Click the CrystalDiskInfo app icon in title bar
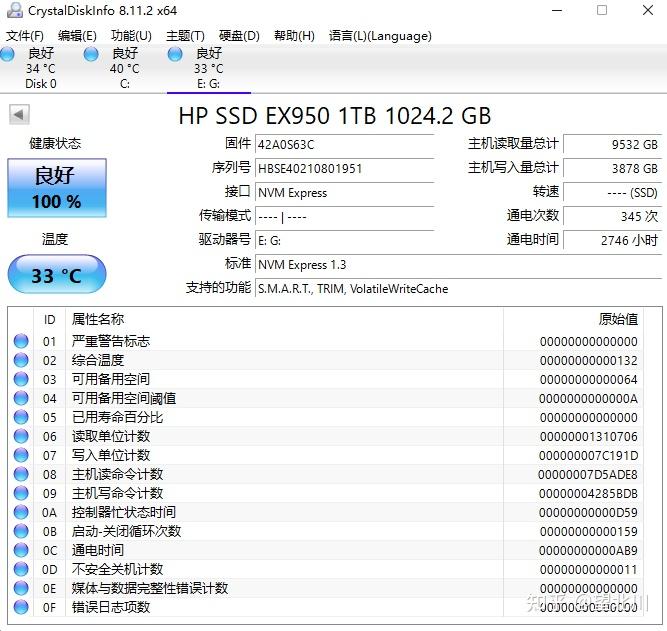Screen dimensions: 667x631 14,10
